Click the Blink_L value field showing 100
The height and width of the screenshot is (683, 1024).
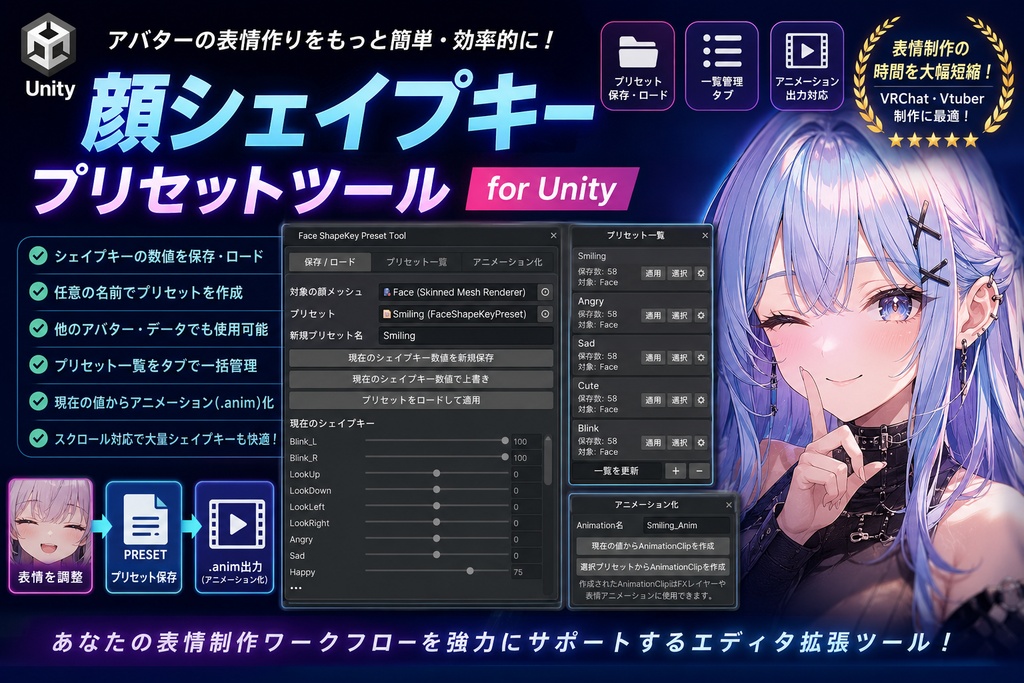[526, 441]
